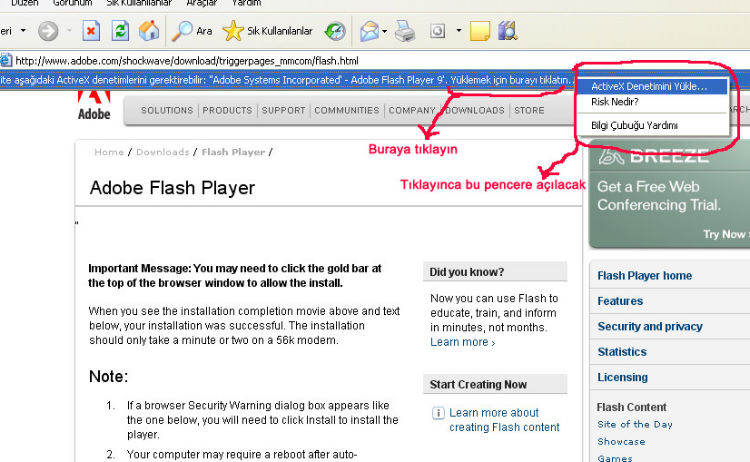This screenshot has height=462, width=750.
Task: Click the Downloads breadcrumb link
Action: [163, 152]
